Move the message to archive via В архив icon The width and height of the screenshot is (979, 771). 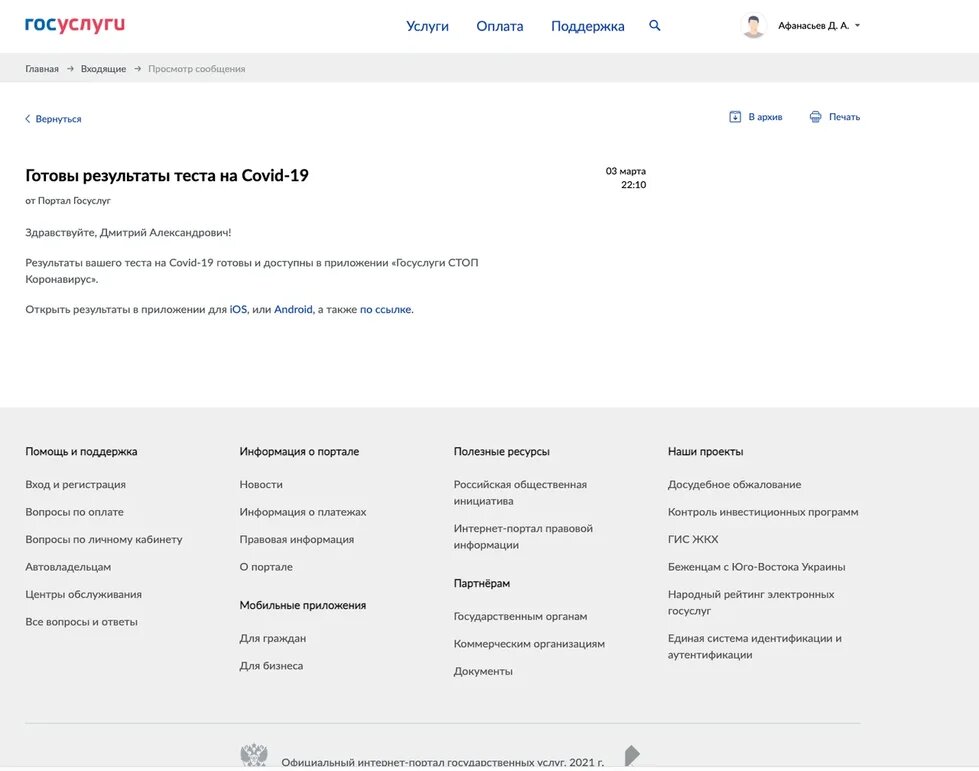[733, 115]
